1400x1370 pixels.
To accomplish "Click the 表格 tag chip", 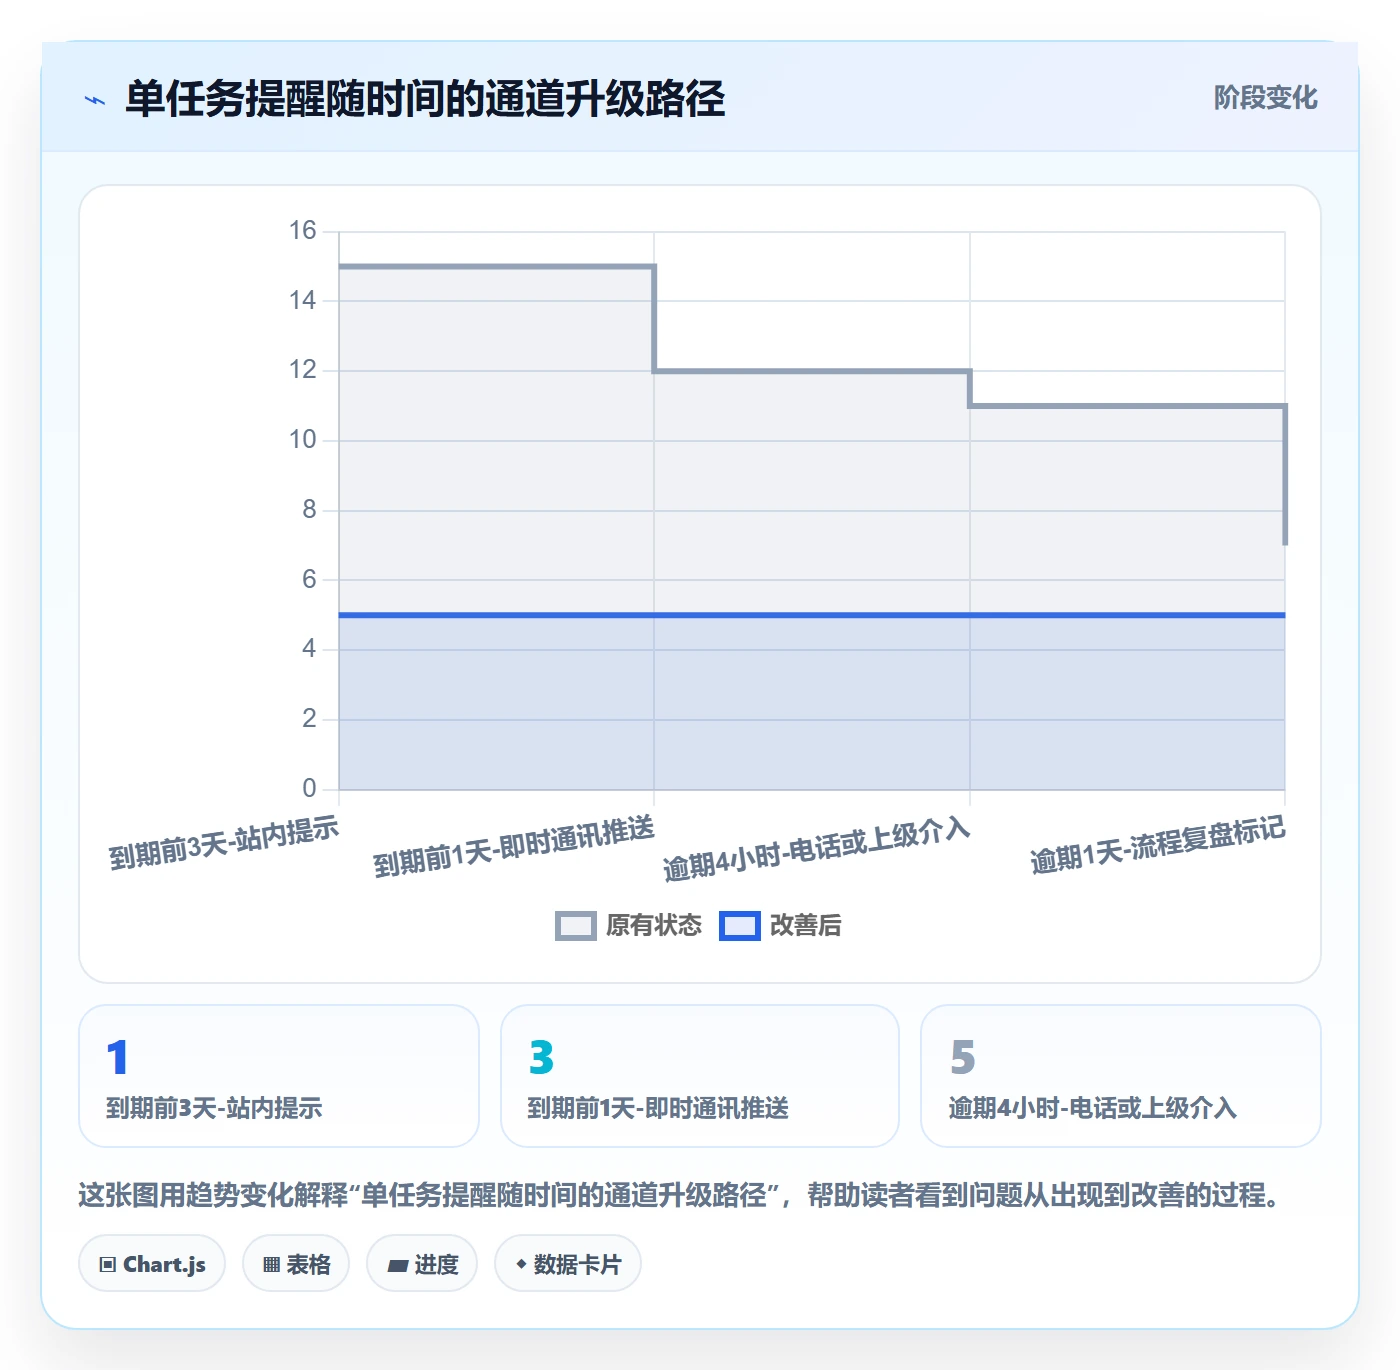I will coord(296,1264).
